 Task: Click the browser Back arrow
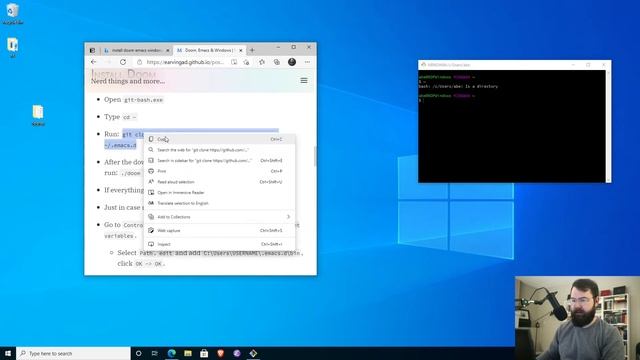(93, 62)
